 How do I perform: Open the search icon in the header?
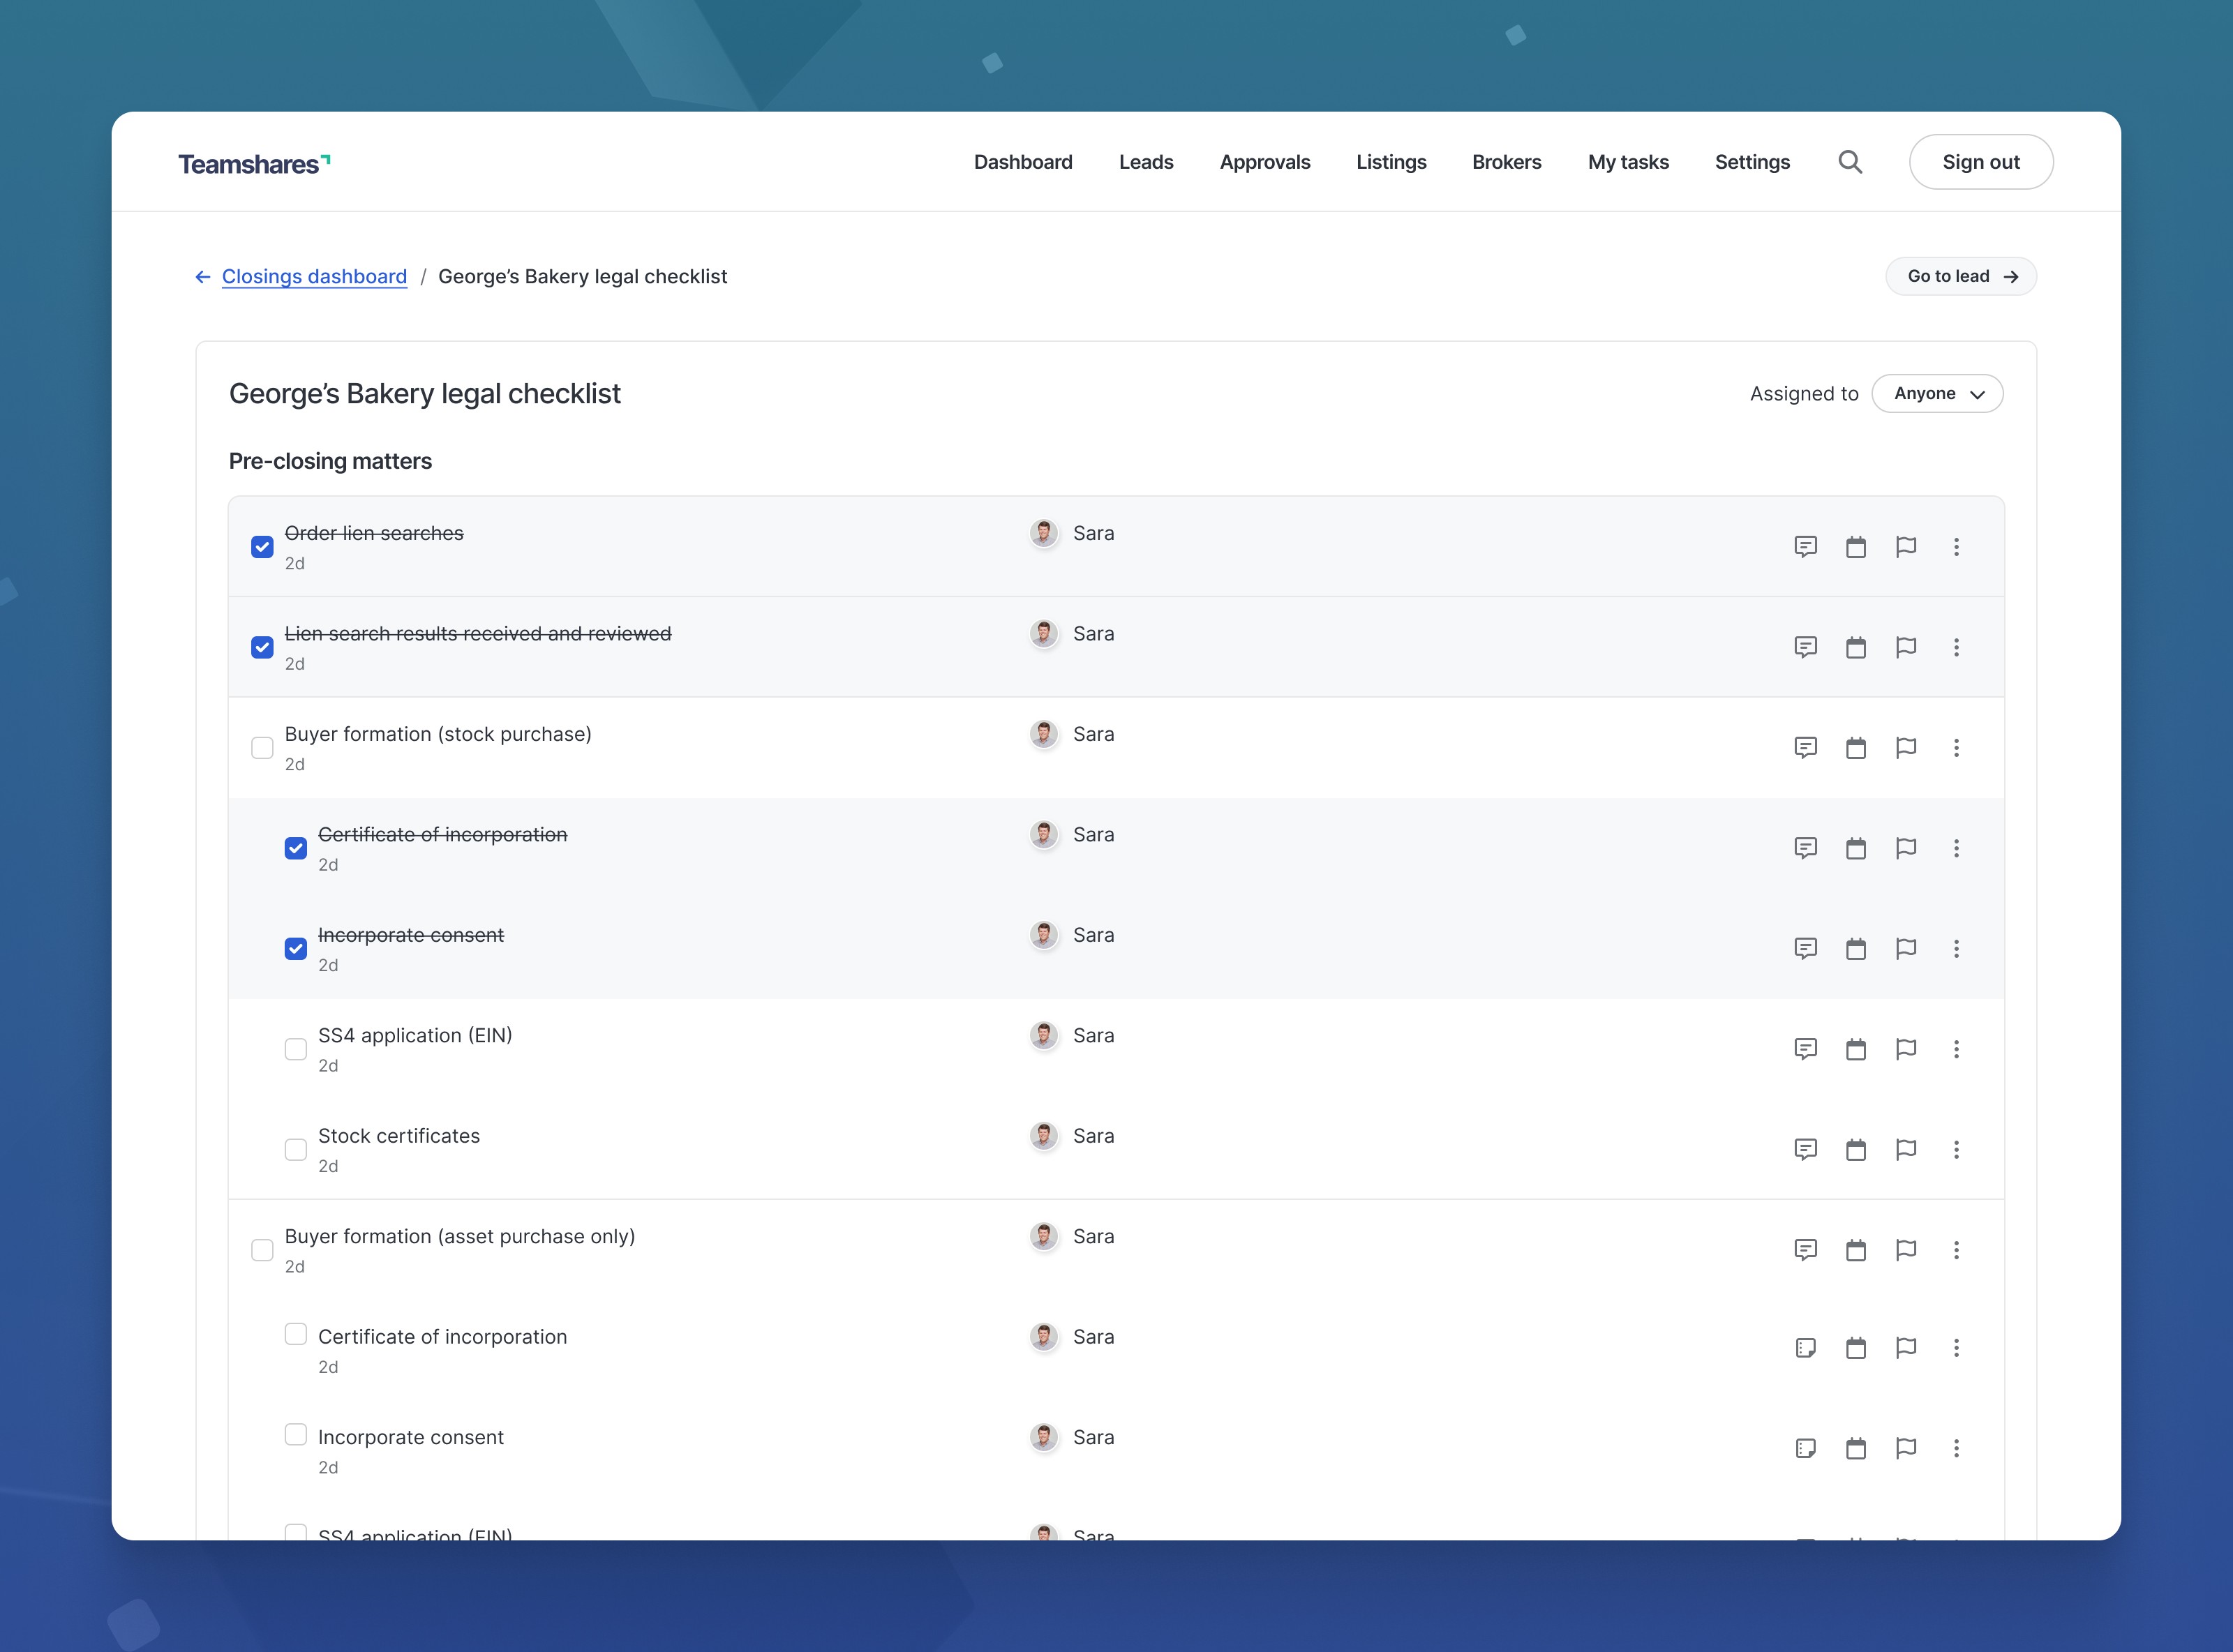(x=1850, y=162)
